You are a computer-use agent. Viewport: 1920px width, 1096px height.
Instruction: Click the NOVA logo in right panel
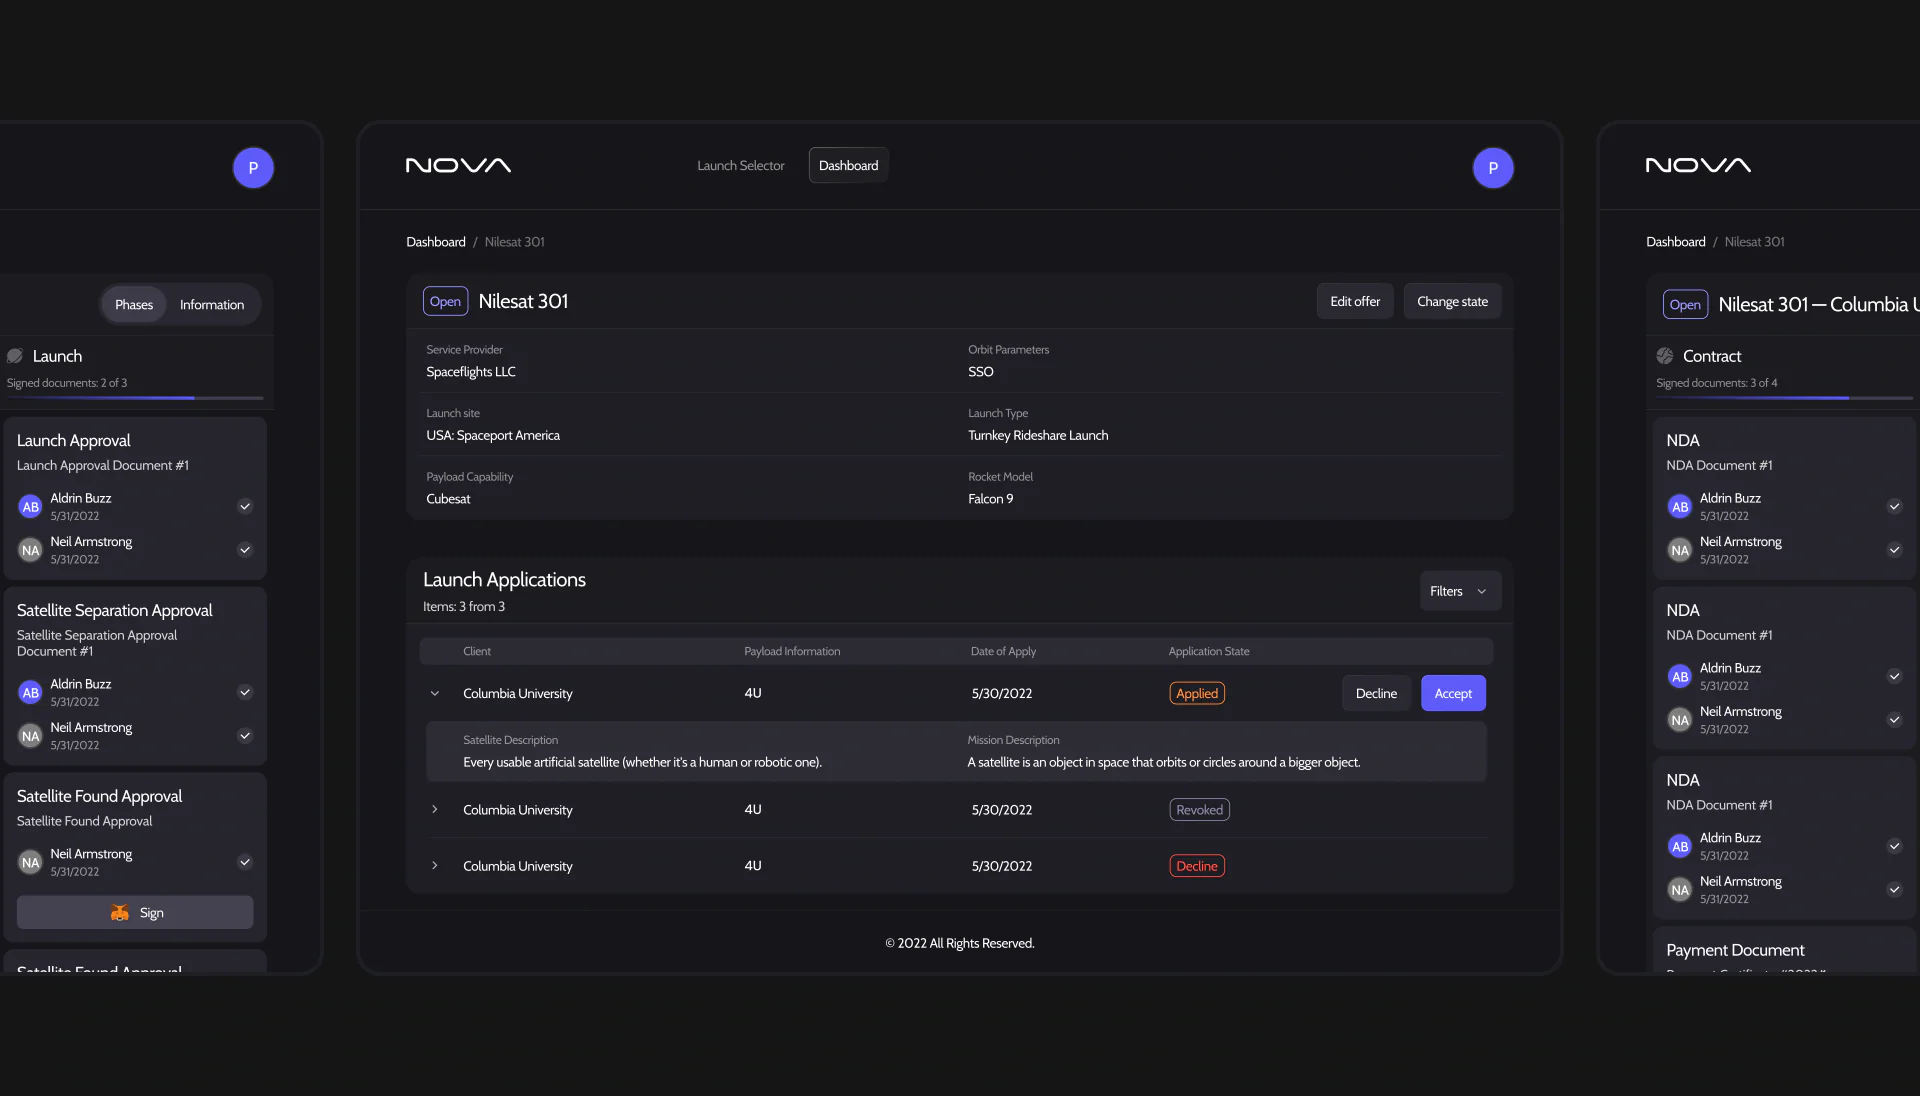[x=1698, y=166]
